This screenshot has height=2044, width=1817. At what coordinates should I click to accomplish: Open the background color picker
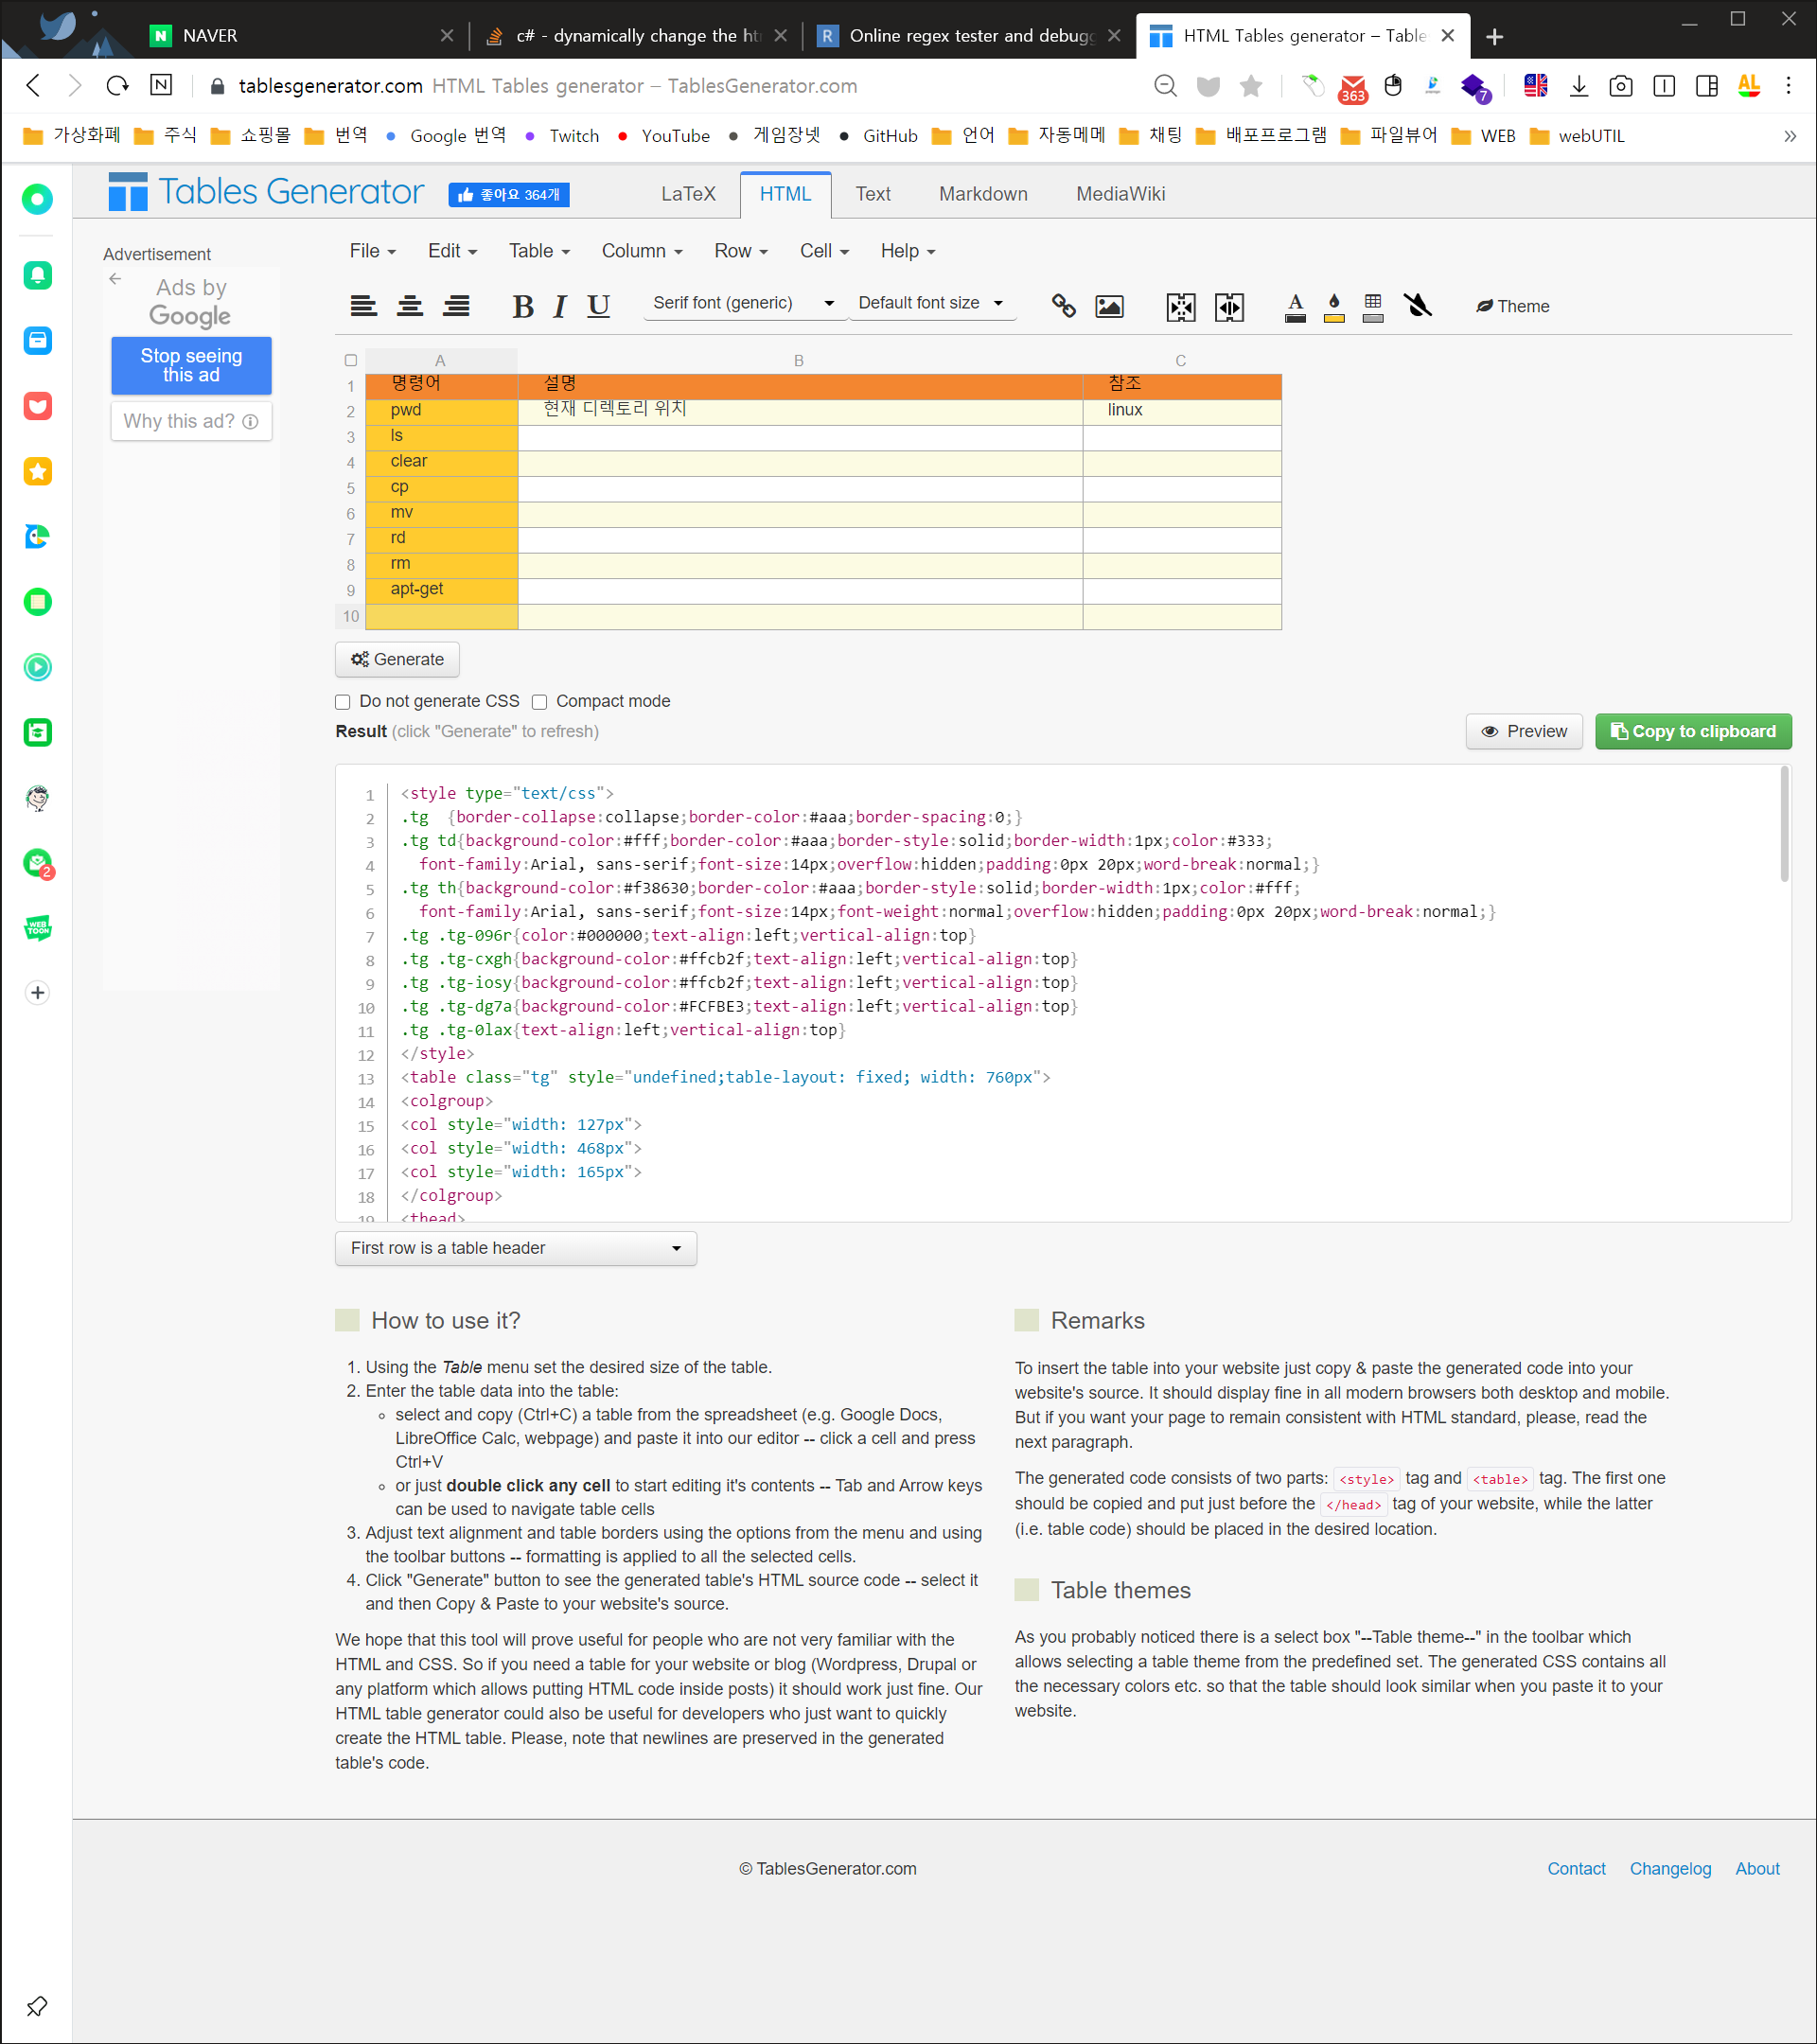click(1334, 306)
